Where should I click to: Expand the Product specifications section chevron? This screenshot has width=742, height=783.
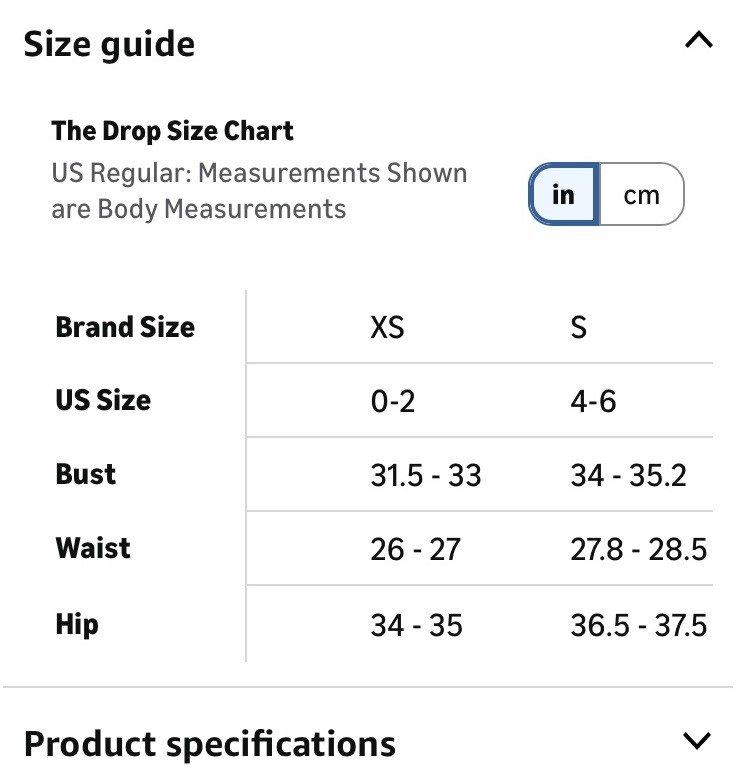tap(697, 741)
